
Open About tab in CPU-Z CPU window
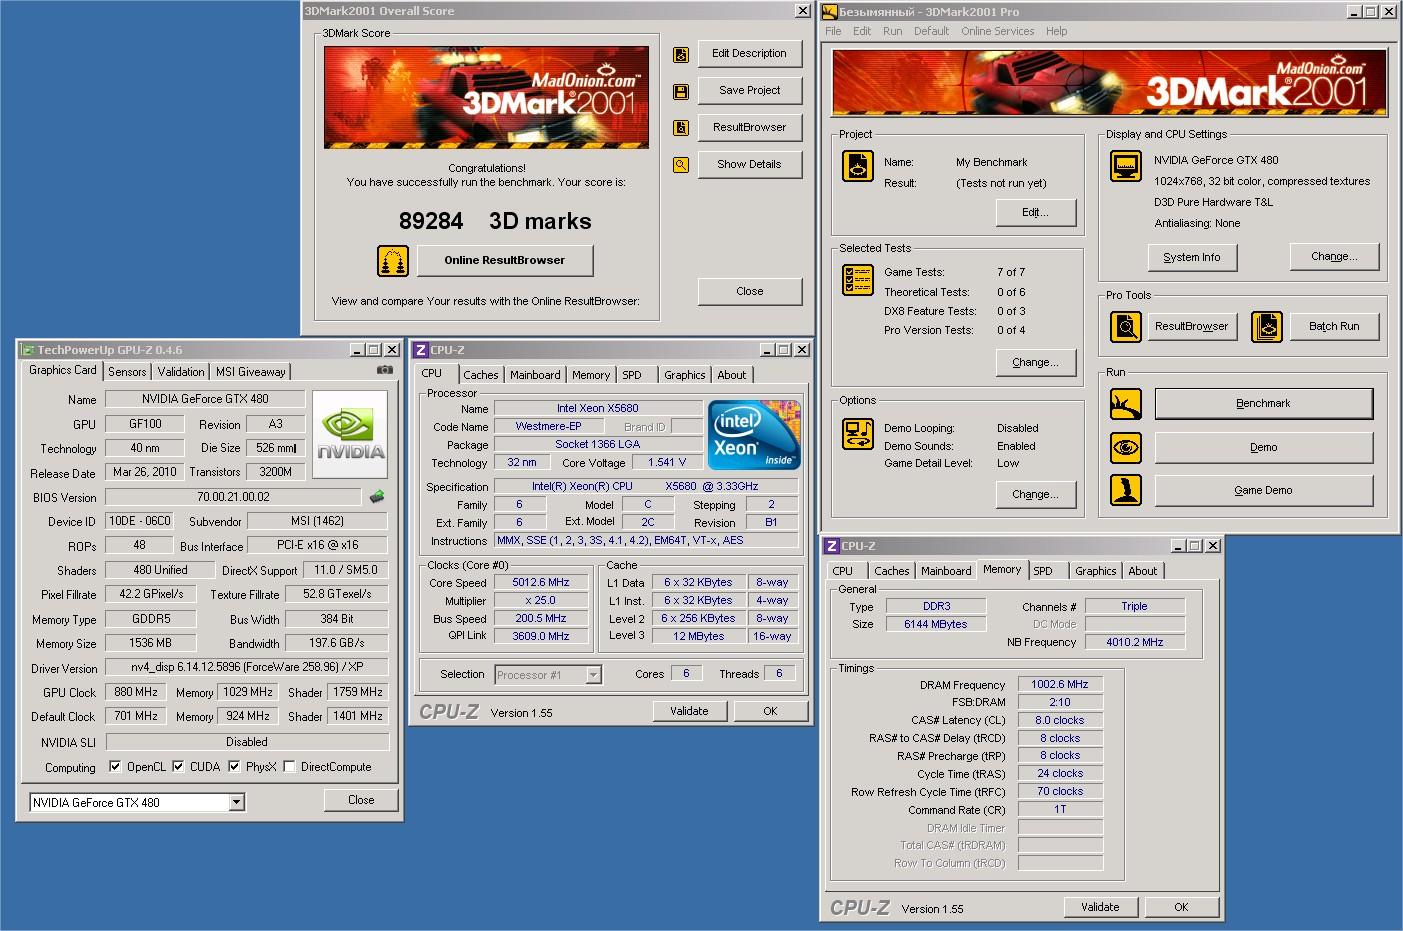(732, 375)
